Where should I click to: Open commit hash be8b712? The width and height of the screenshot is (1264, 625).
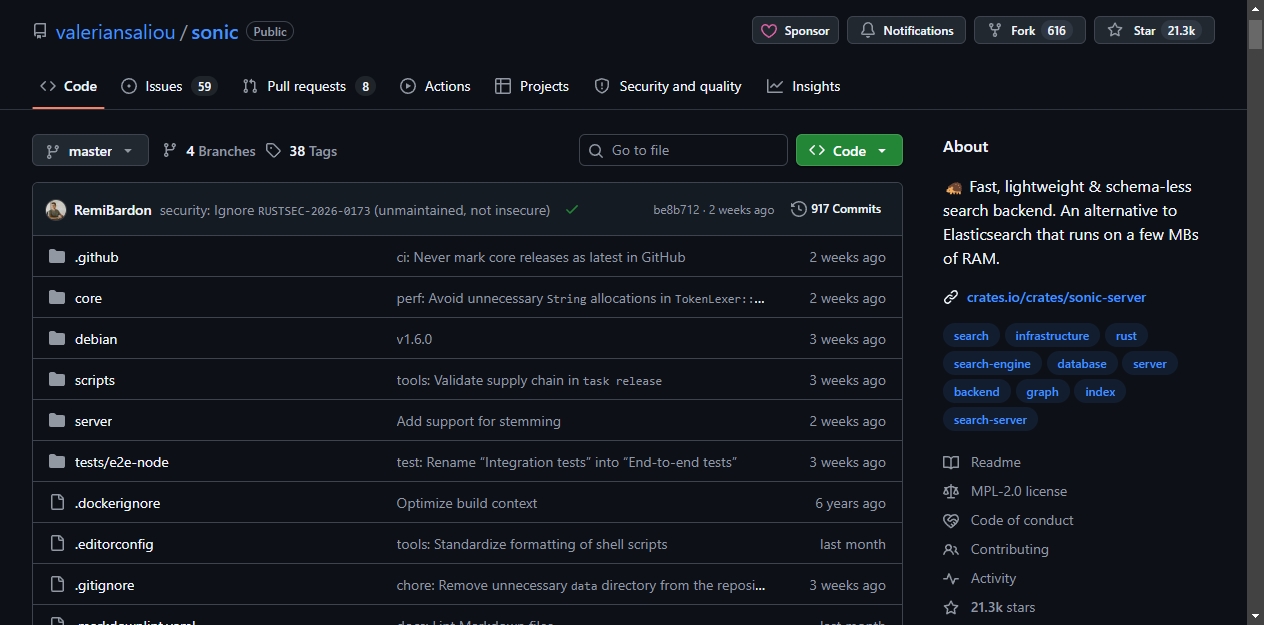pyautogui.click(x=676, y=210)
